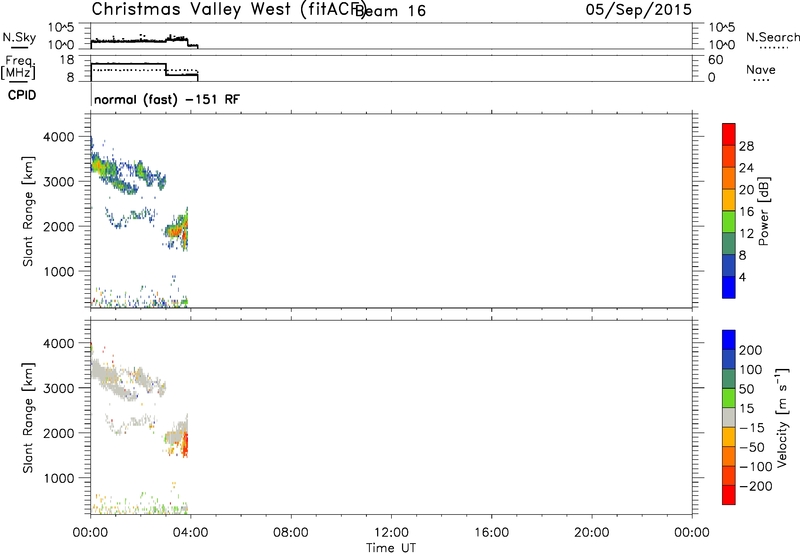Screen dimensions: 800x554
Task: Click the '04:00' time axis tick
Action: coord(190,533)
